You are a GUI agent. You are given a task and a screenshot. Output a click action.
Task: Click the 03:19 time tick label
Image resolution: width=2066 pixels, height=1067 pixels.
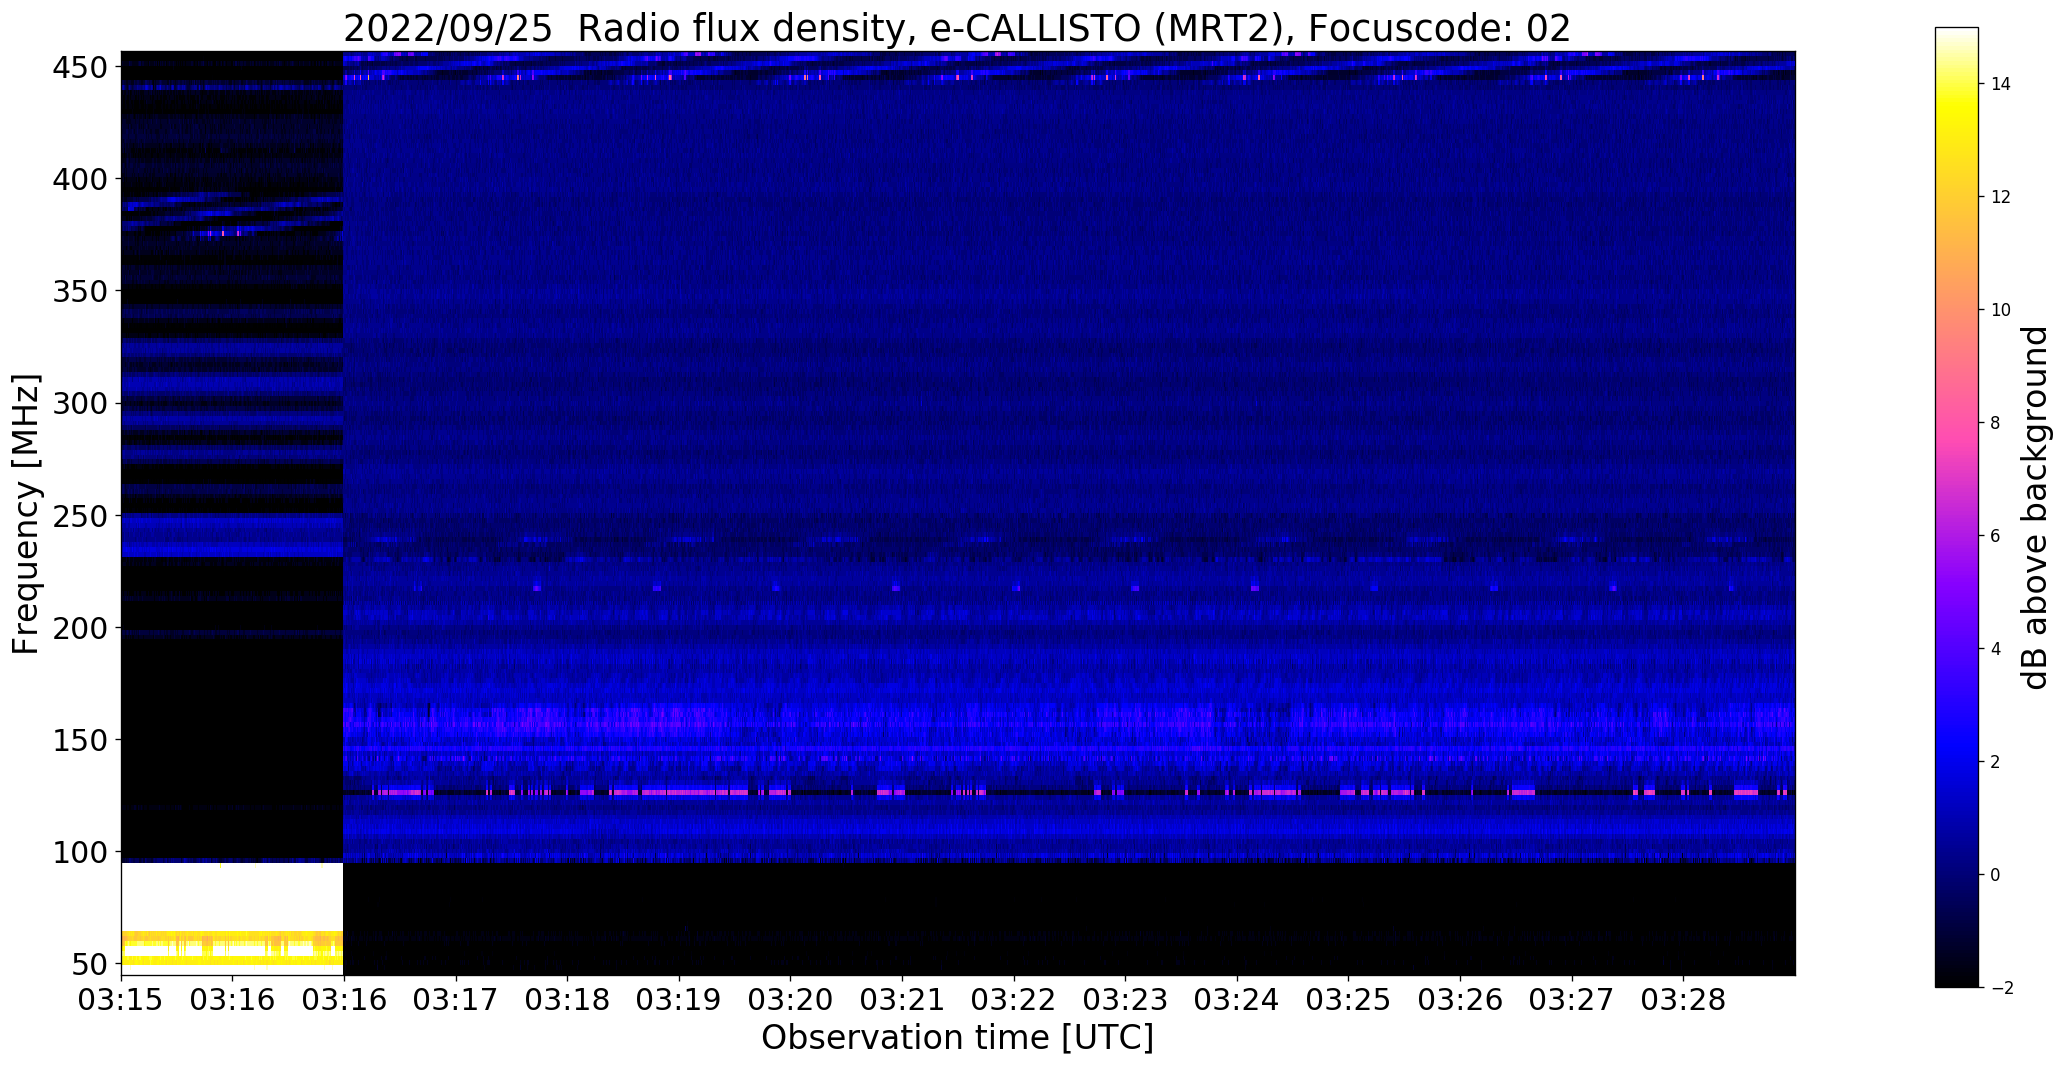tap(679, 1000)
